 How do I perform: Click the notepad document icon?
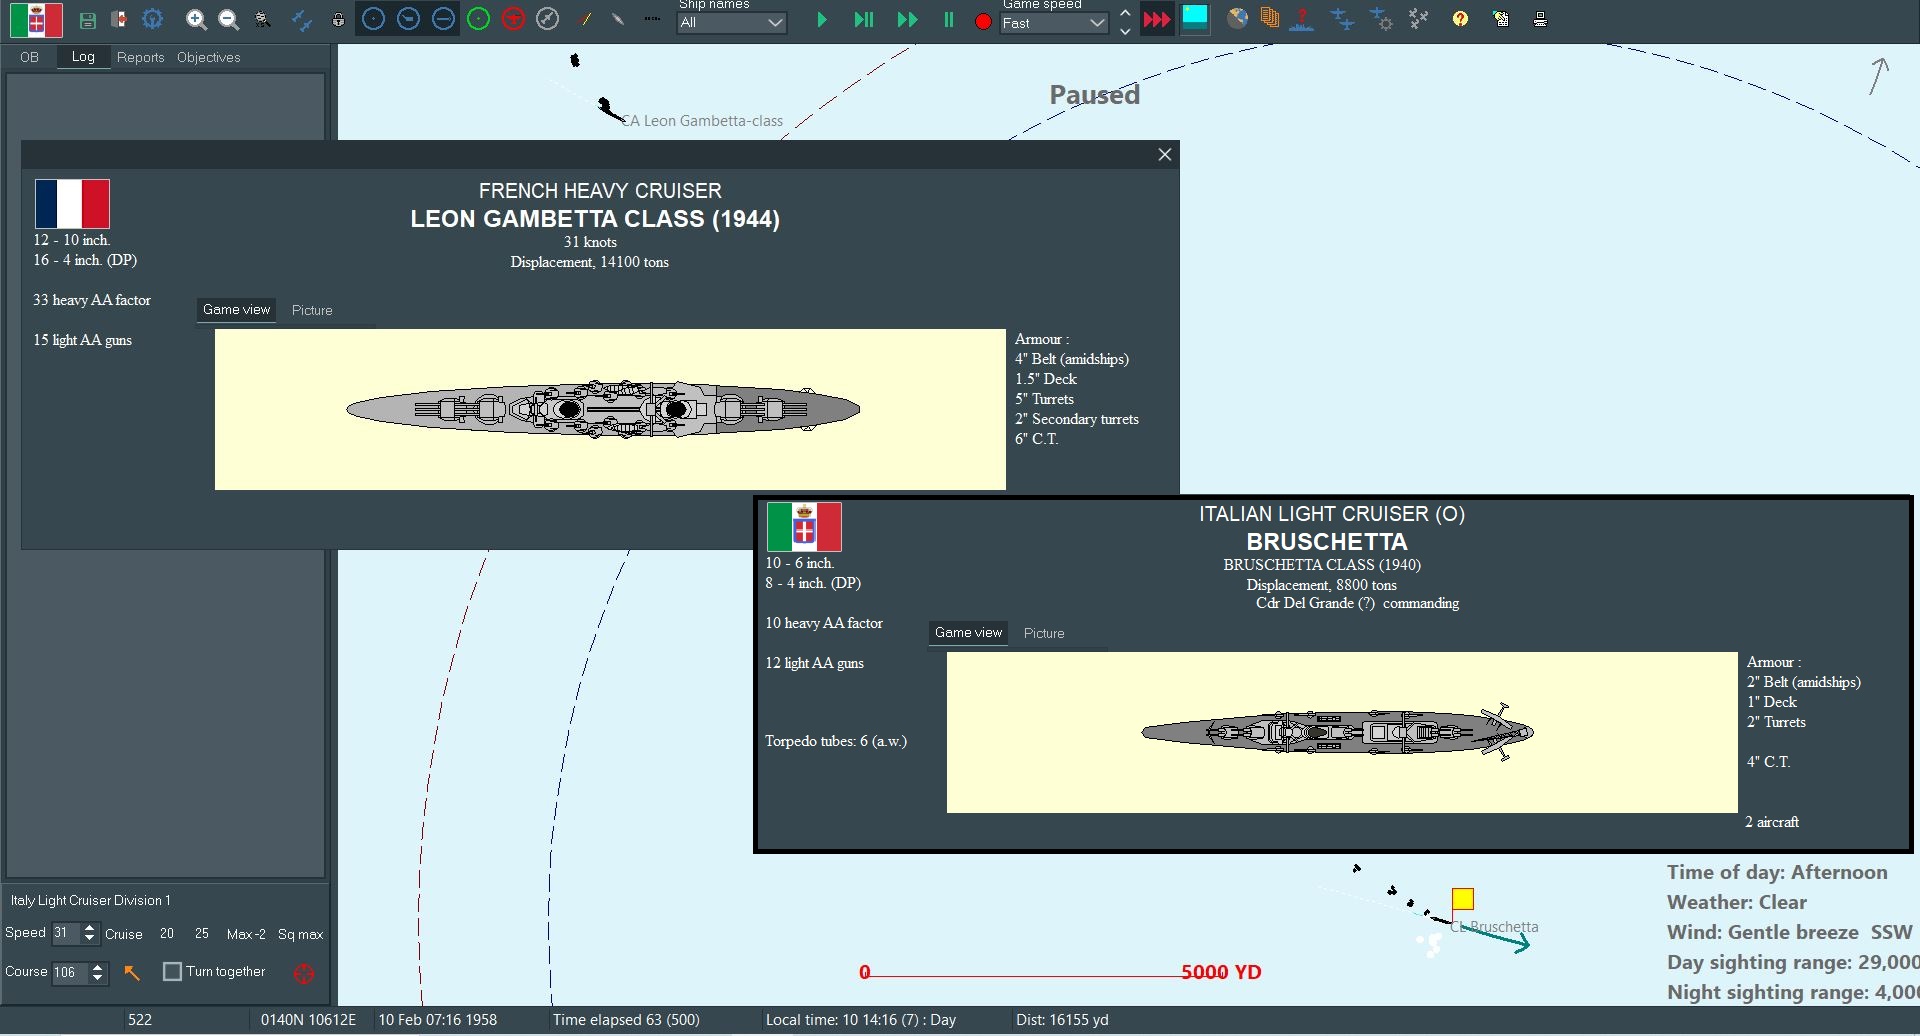pos(1501,19)
